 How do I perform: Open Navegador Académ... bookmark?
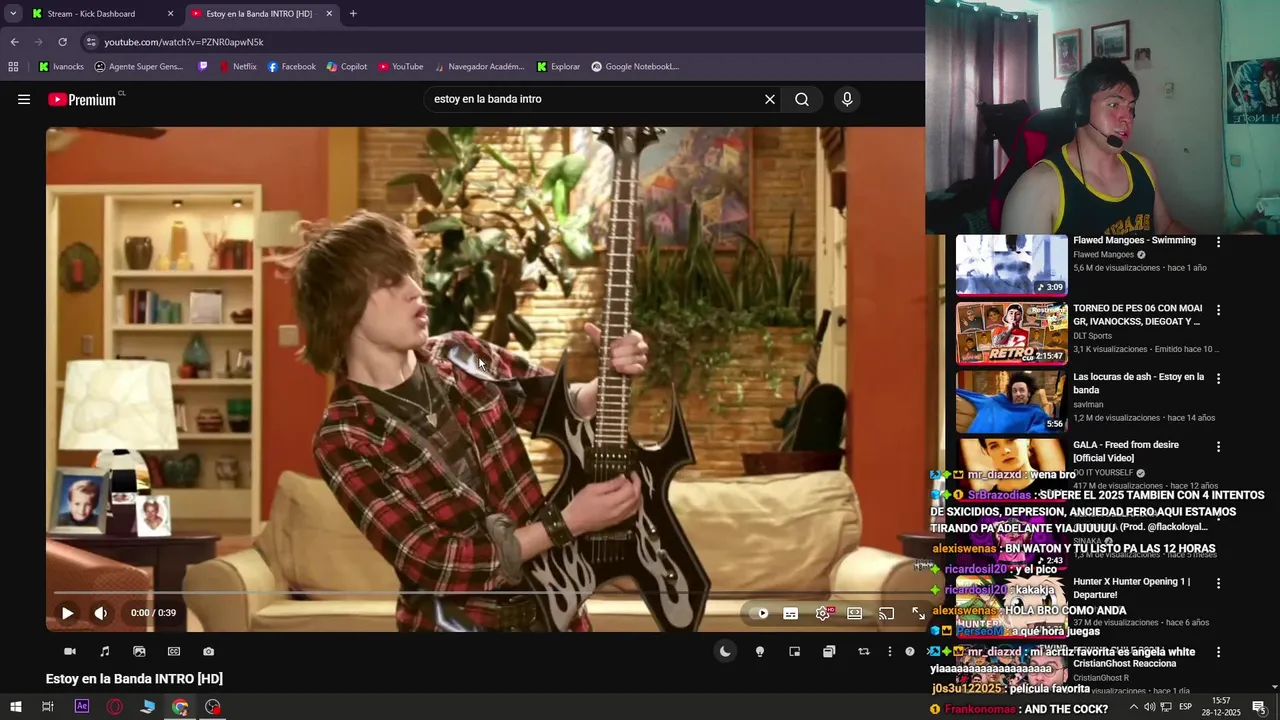pyautogui.click(x=478, y=67)
